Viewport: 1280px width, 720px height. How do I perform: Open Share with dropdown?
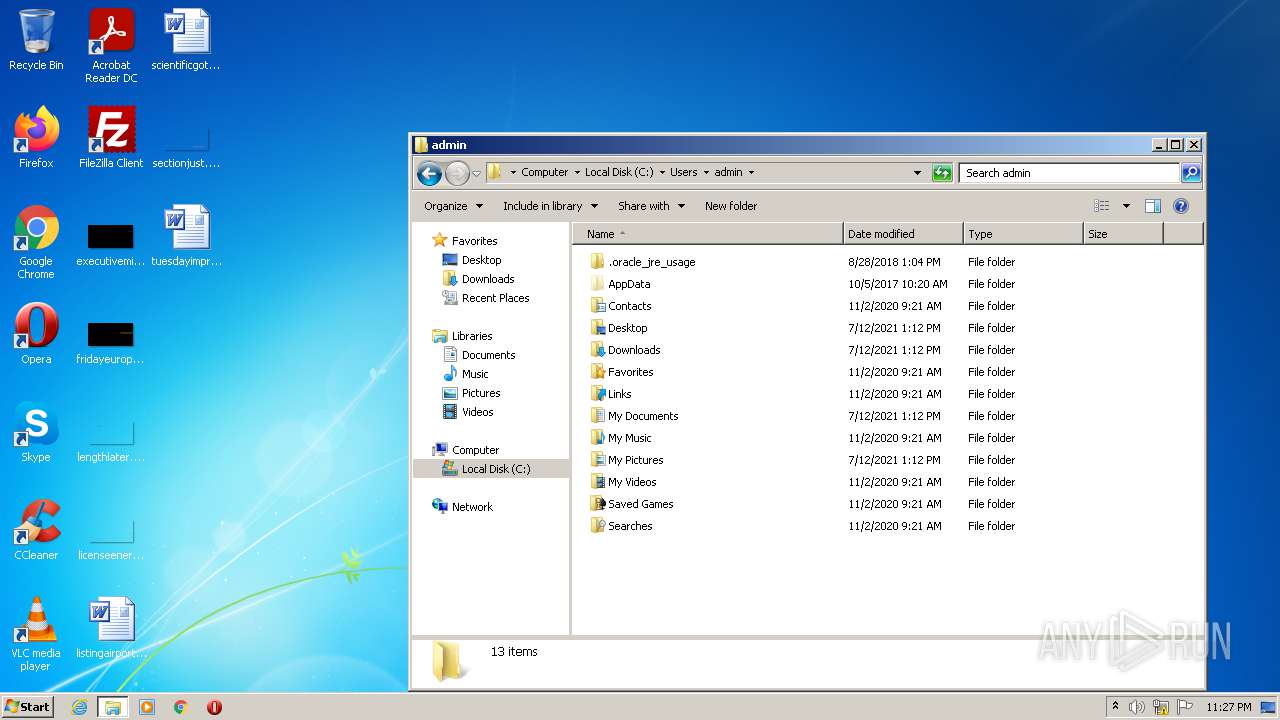651,206
